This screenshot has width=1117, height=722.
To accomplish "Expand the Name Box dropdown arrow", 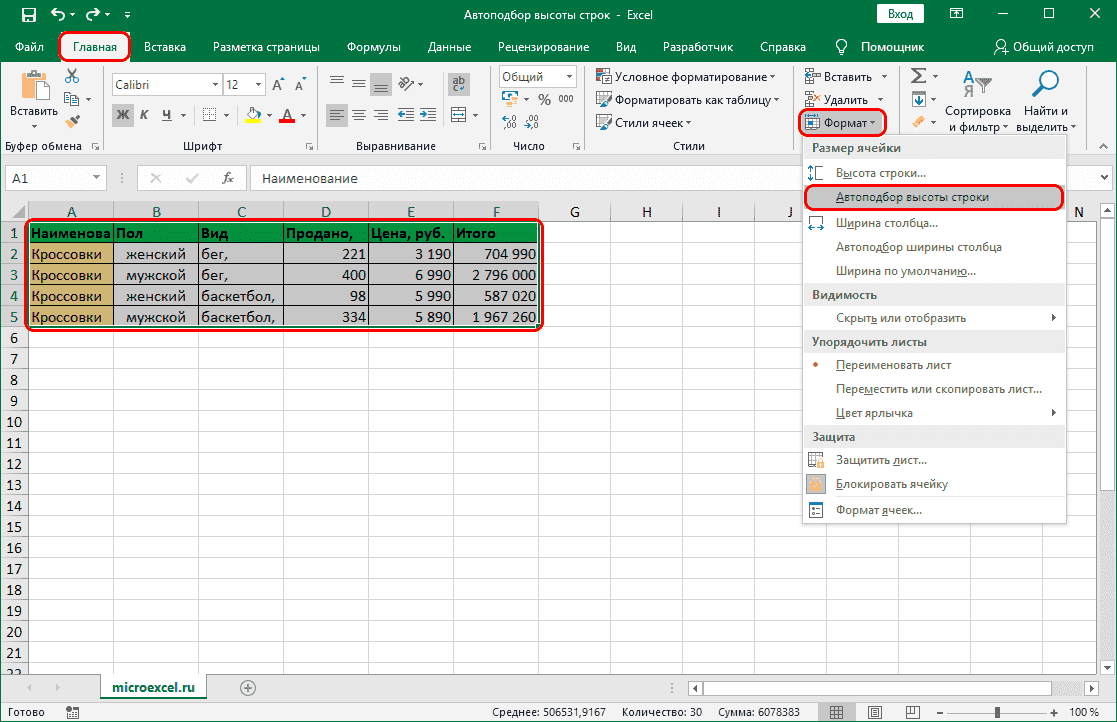I will [x=97, y=178].
